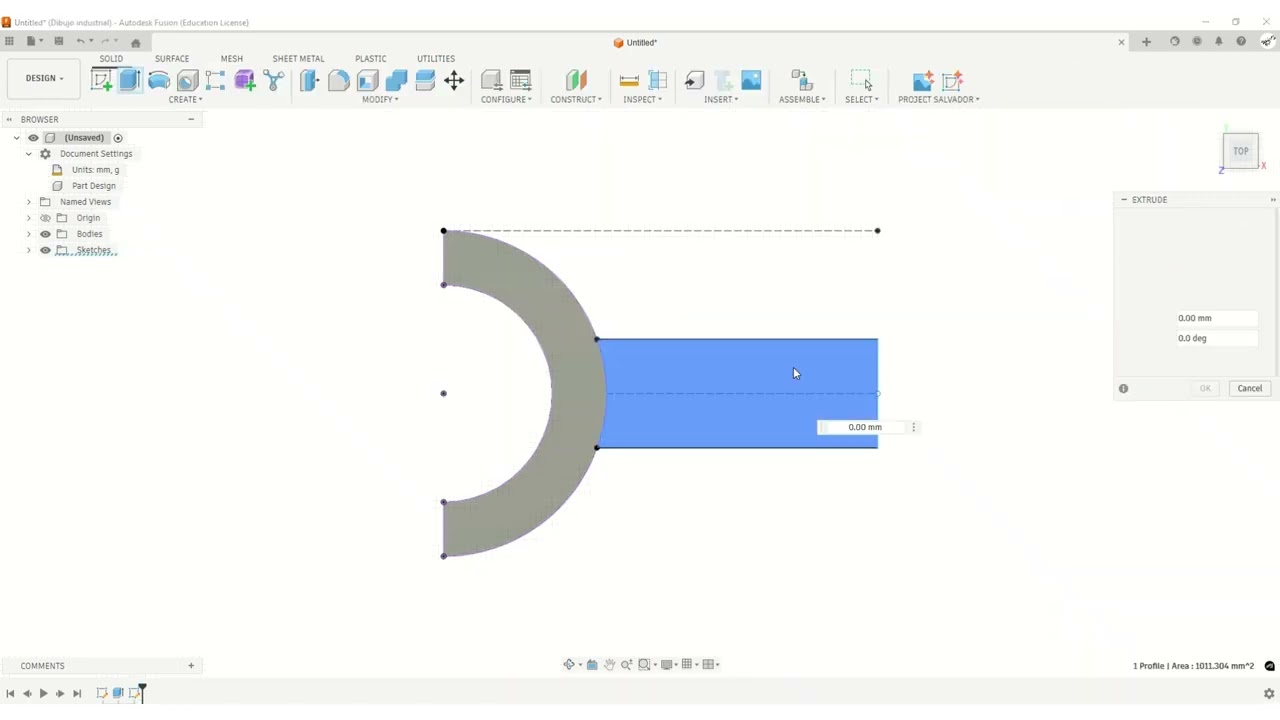This screenshot has height=720, width=1280.
Task: Select the Press Pull tool
Action: [309, 81]
